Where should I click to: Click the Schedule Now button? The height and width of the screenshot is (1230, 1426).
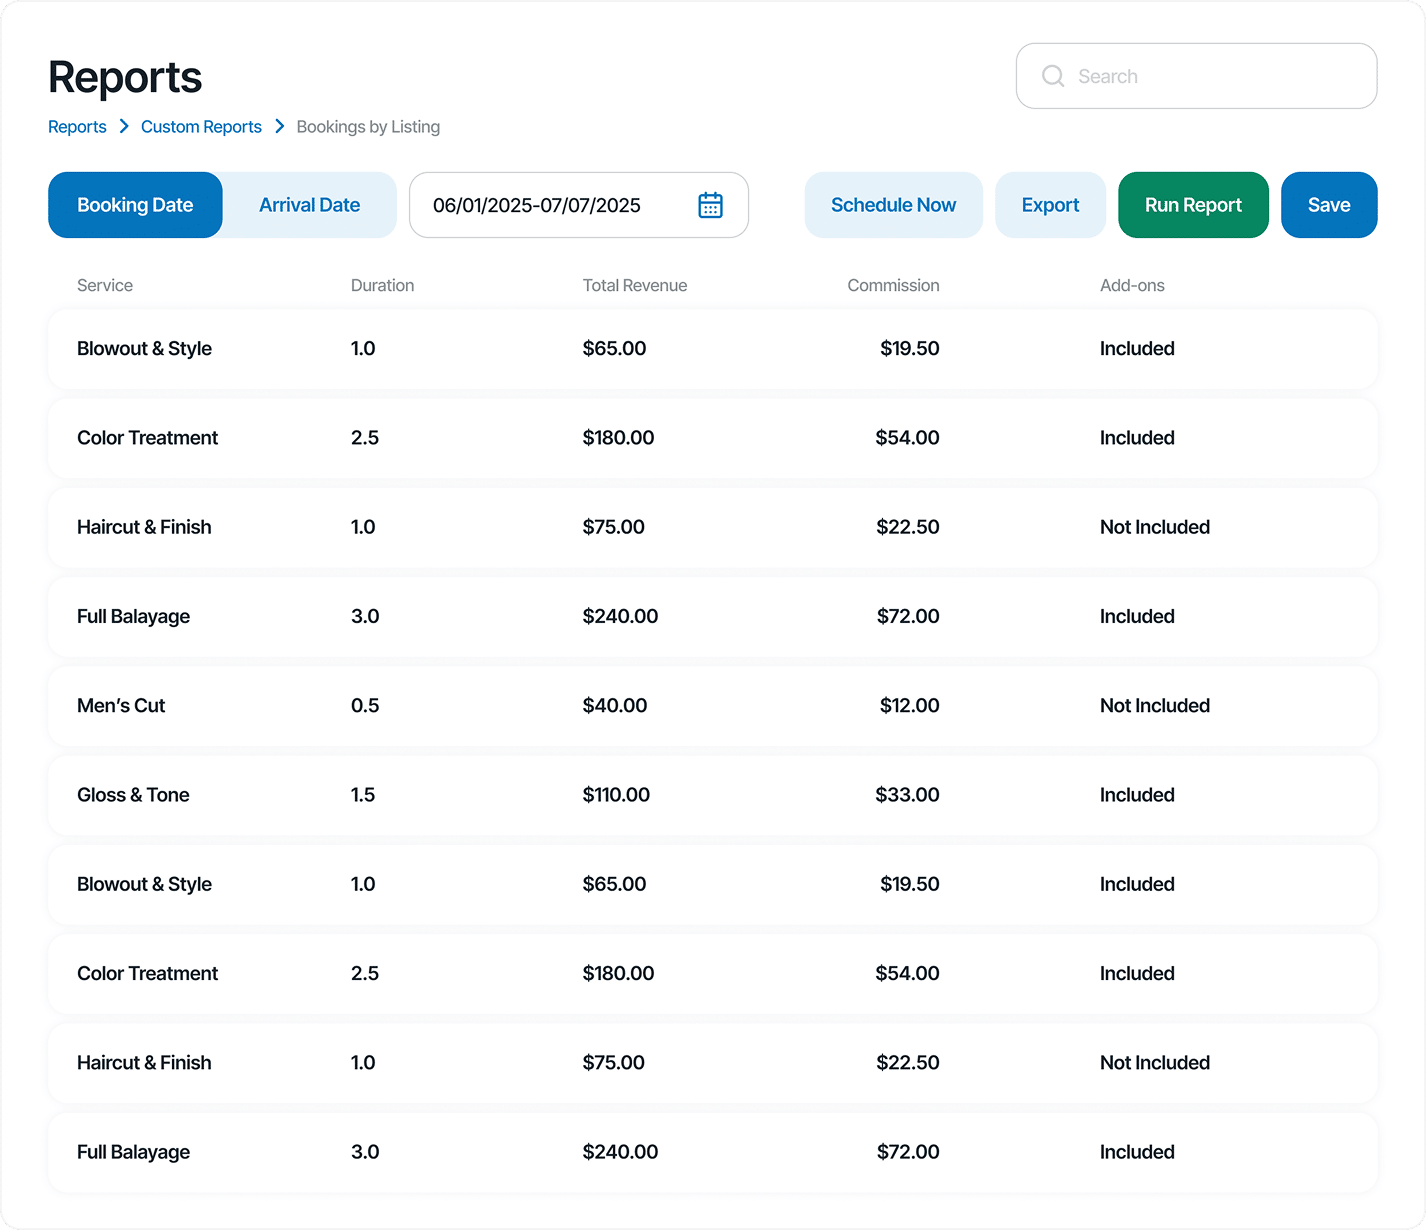tap(893, 205)
